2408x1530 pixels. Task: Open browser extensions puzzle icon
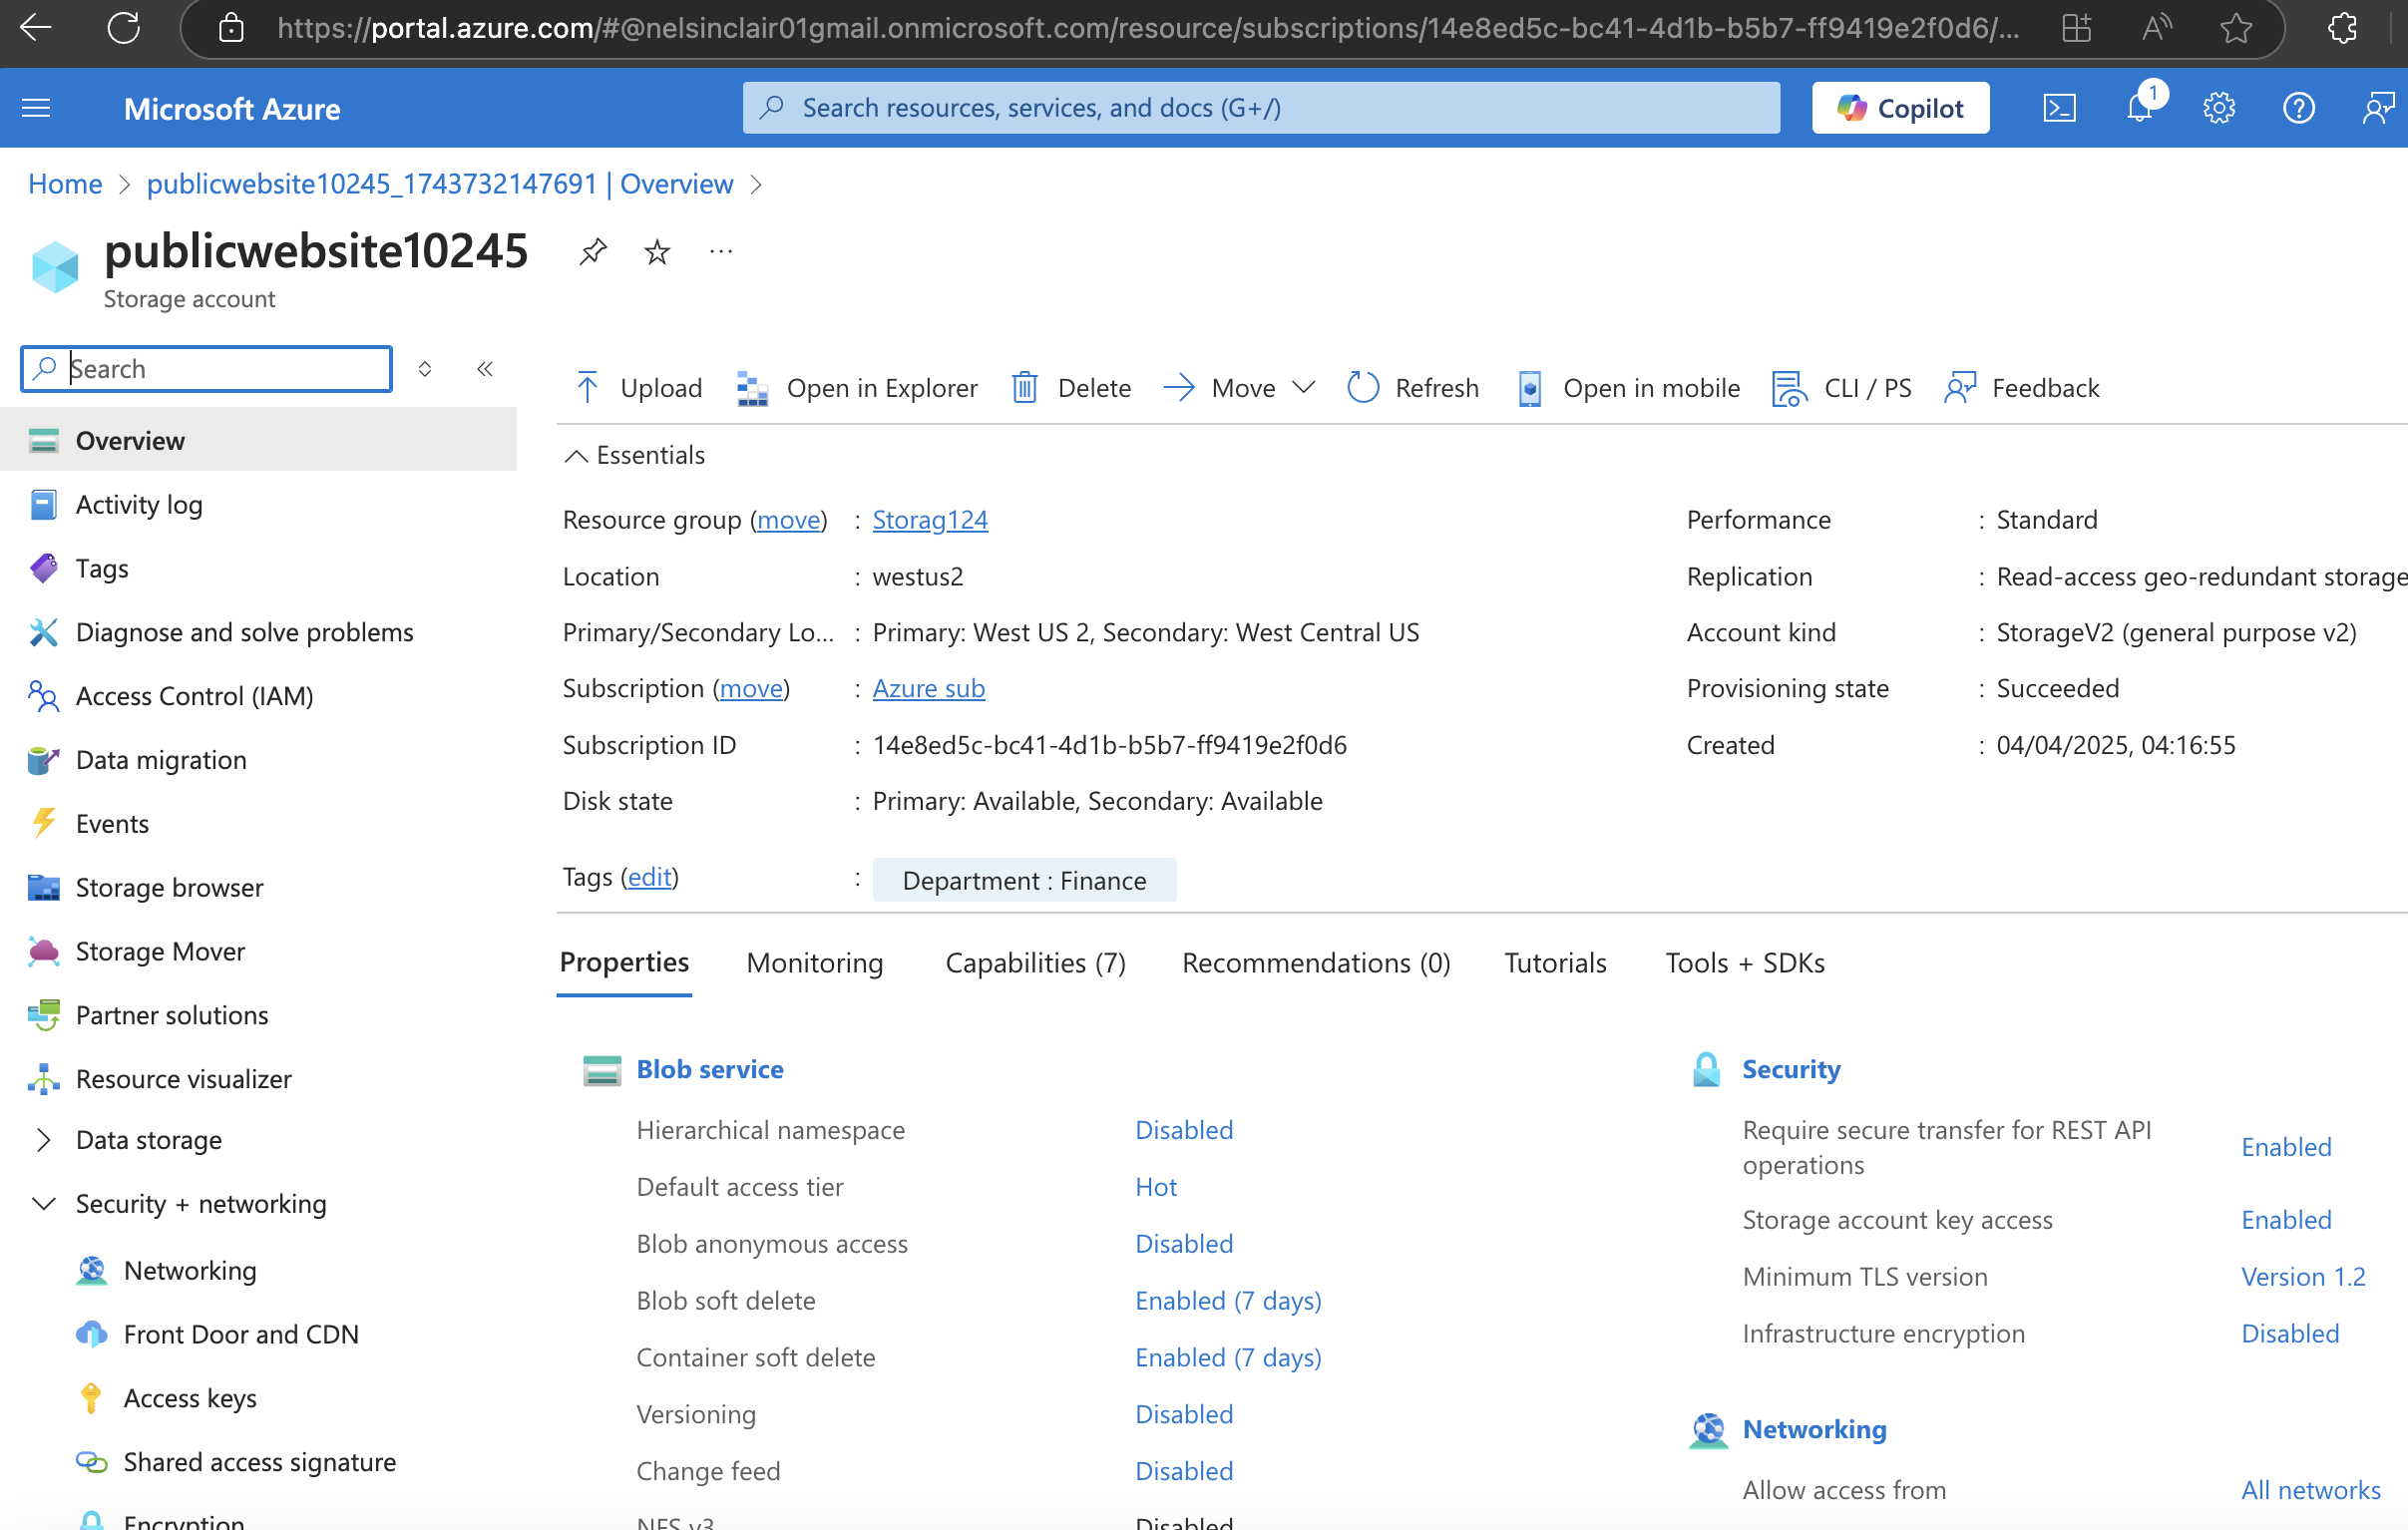(2343, 28)
